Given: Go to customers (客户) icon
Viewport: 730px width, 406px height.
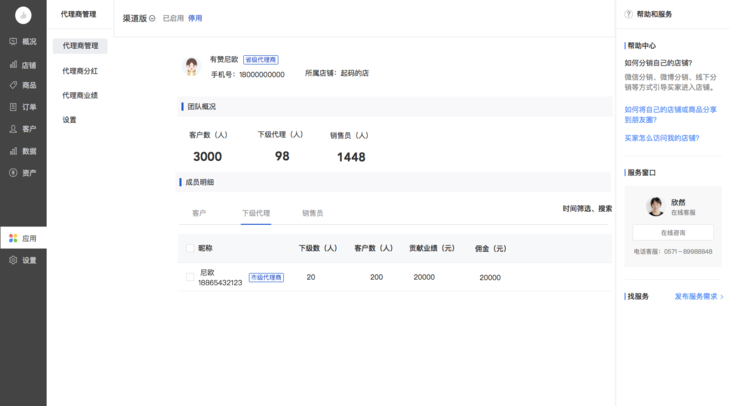Looking at the screenshot, I should pyautogui.click(x=13, y=129).
